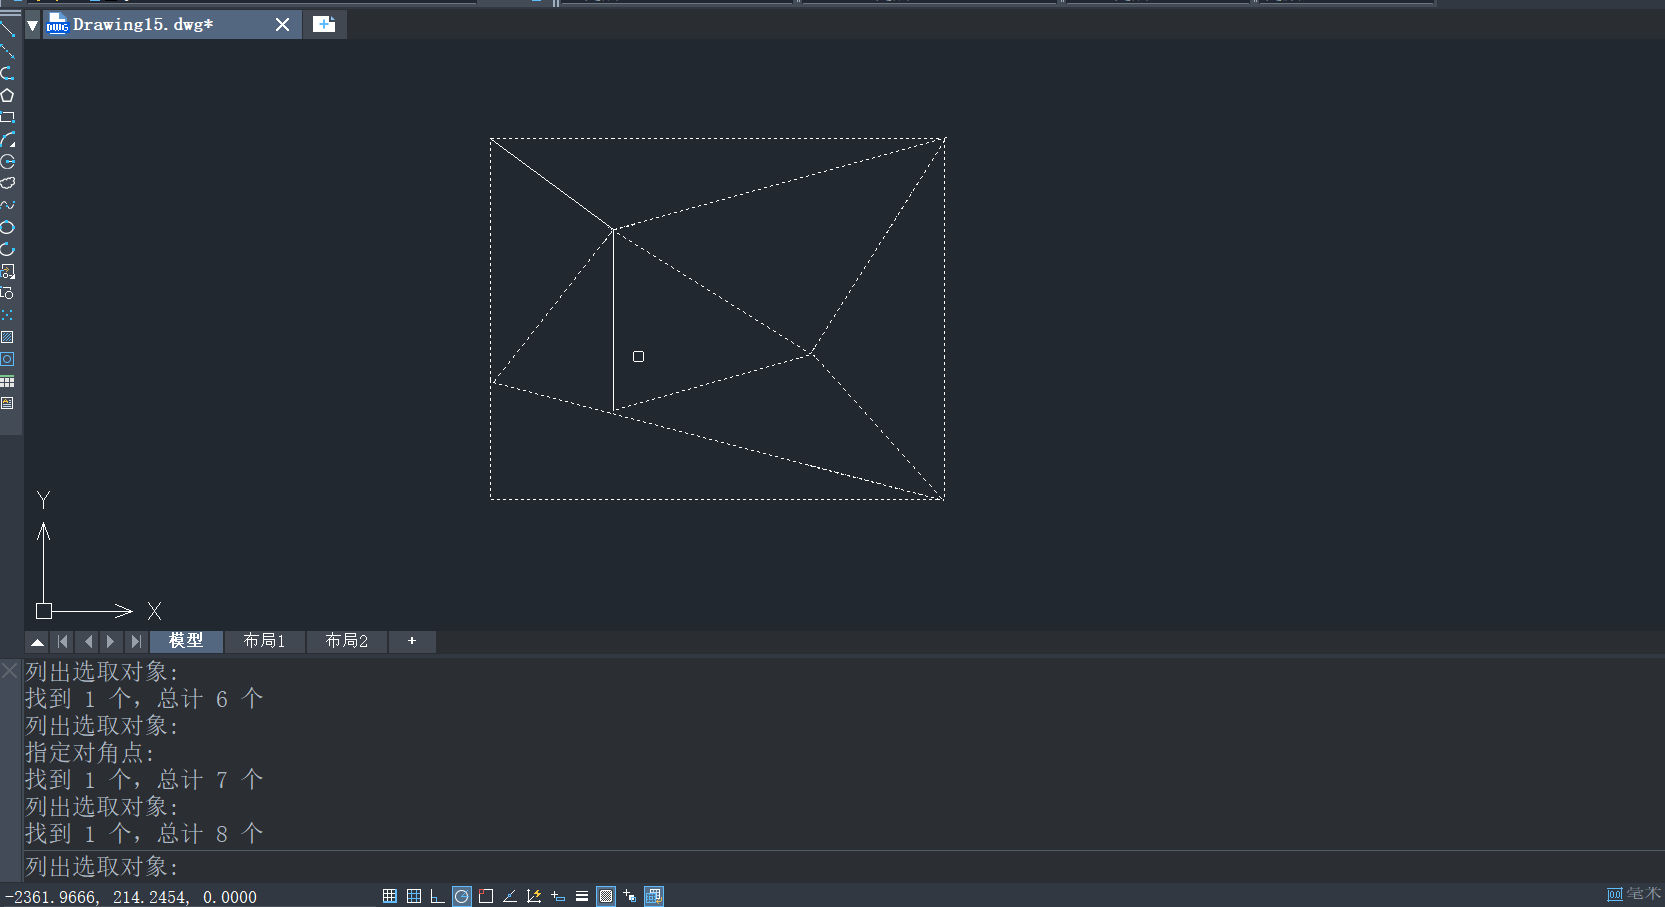The width and height of the screenshot is (1665, 907).
Task: Toggle Dynamic Input in status bar
Action: coord(558,896)
